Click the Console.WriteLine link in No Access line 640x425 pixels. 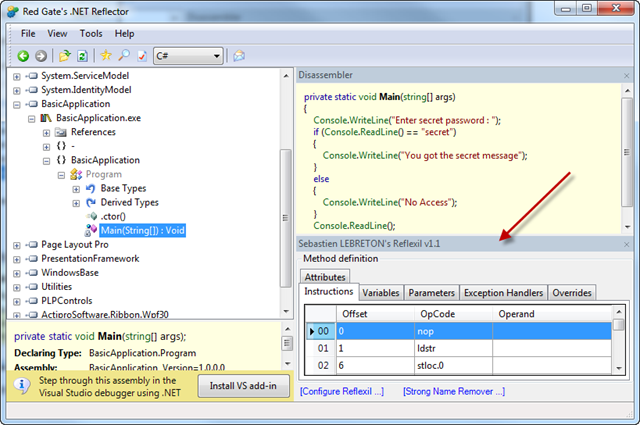tap(360, 202)
